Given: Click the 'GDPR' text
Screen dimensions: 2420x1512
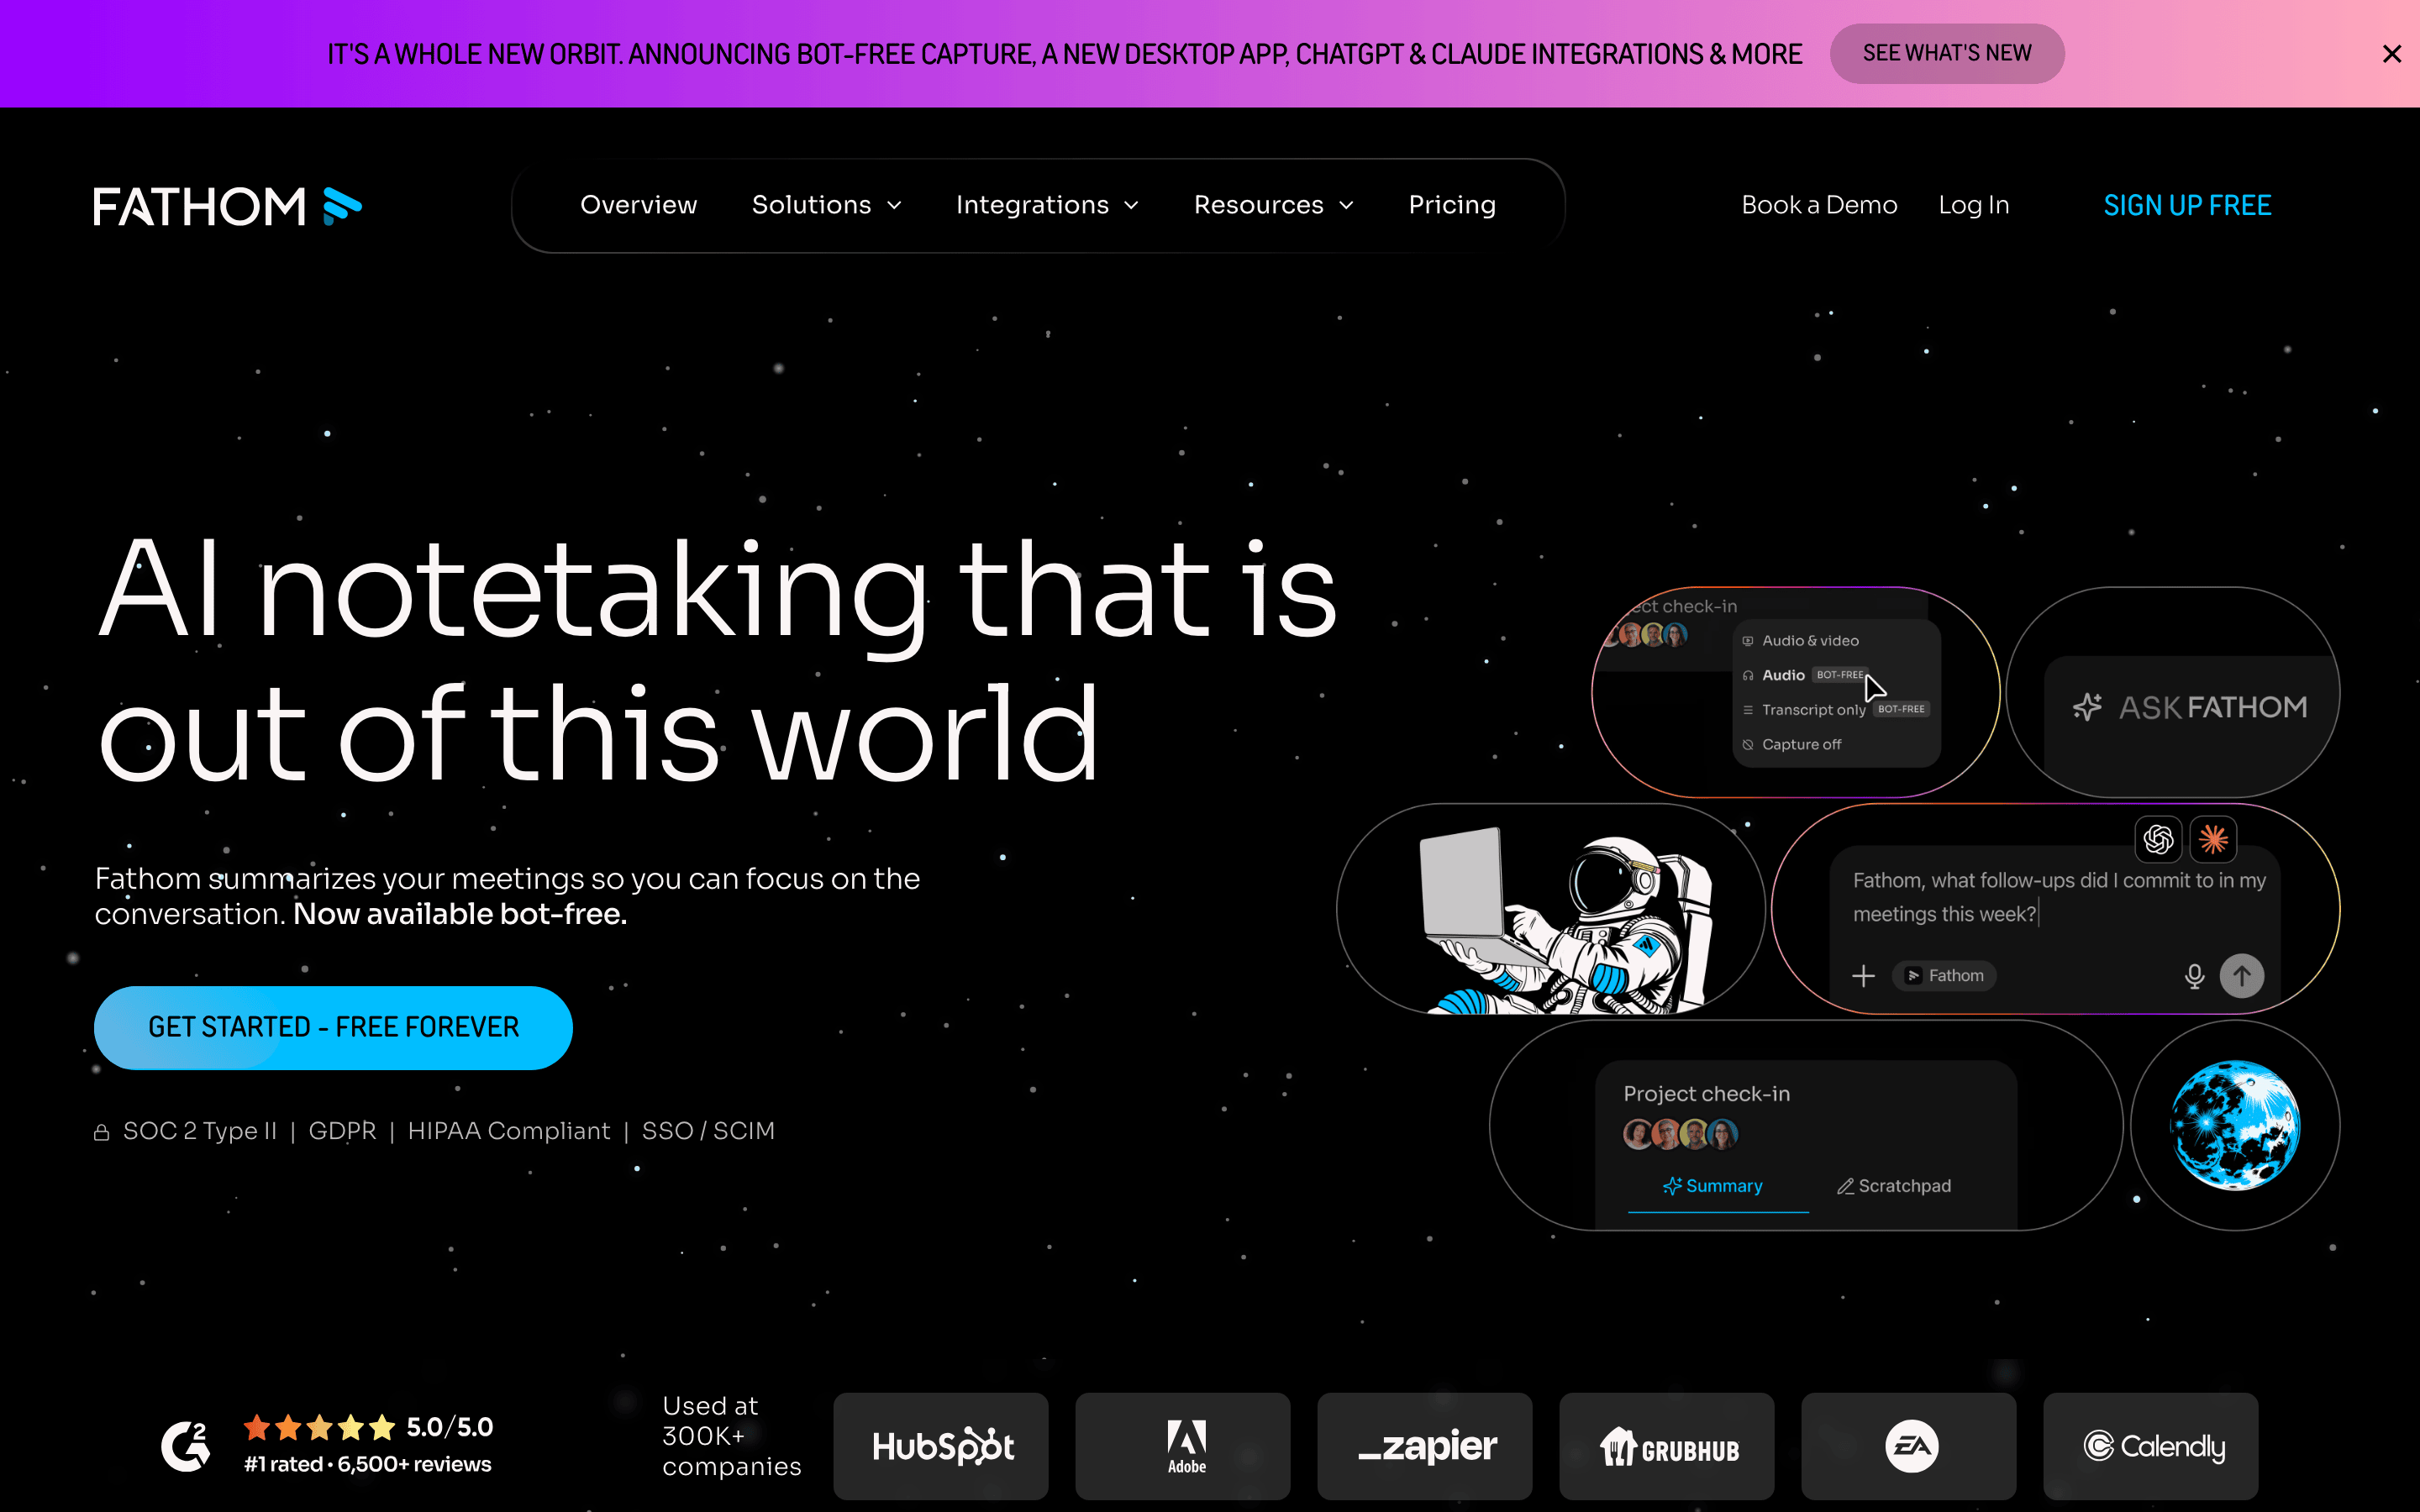Looking at the screenshot, I should coord(342,1131).
